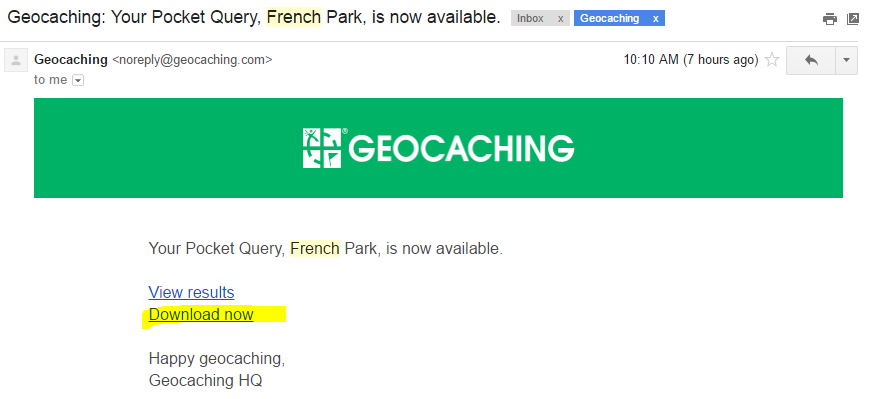886x399 pixels.
Task: Click the noreply@geocaching.com address
Action: (192, 59)
